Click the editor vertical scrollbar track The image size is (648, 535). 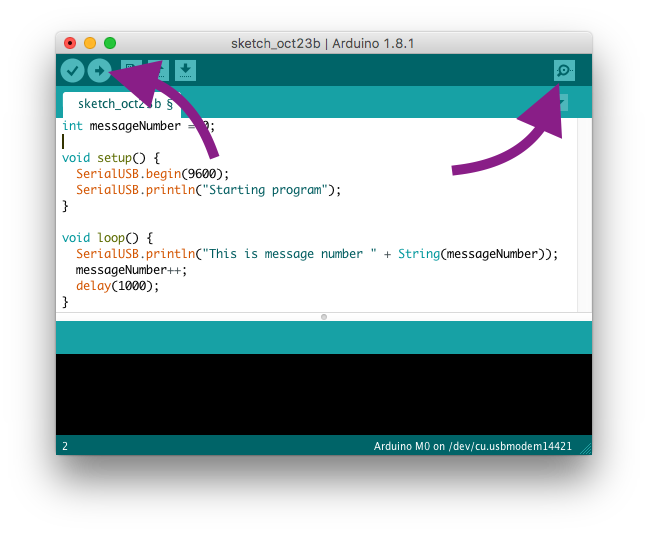584,215
